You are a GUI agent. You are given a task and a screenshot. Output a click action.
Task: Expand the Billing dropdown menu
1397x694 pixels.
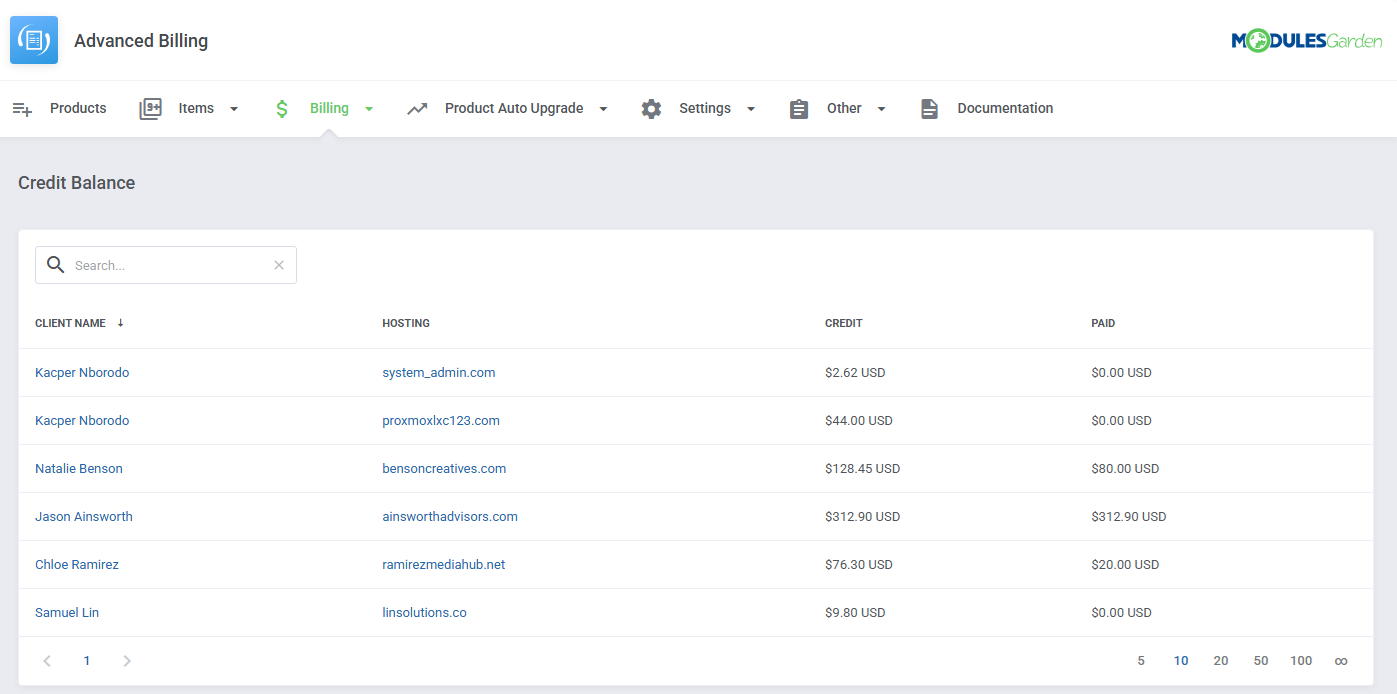[368, 108]
